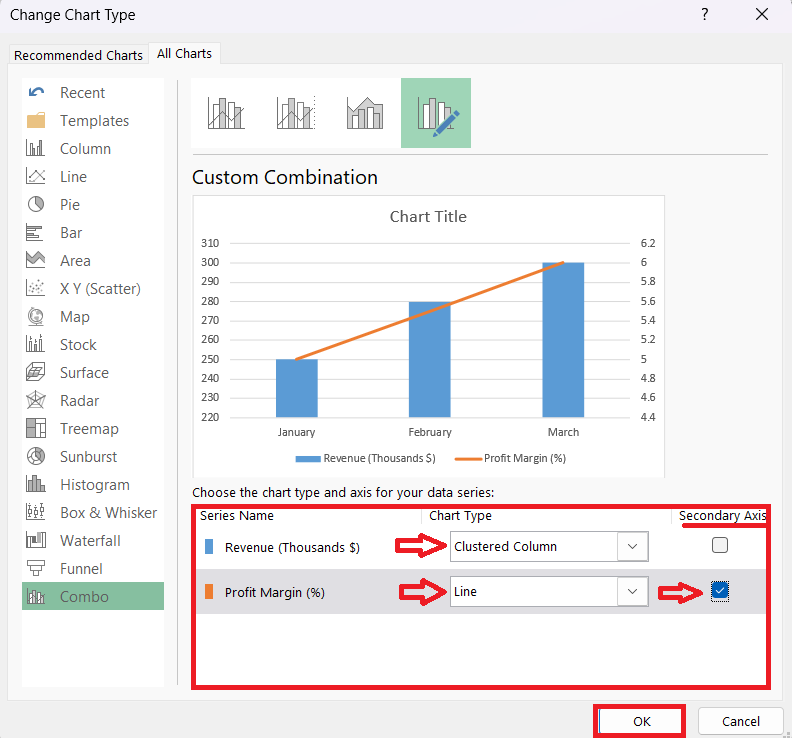Choose the Sunburst chart icon
The image size is (792, 738).
click(36, 456)
